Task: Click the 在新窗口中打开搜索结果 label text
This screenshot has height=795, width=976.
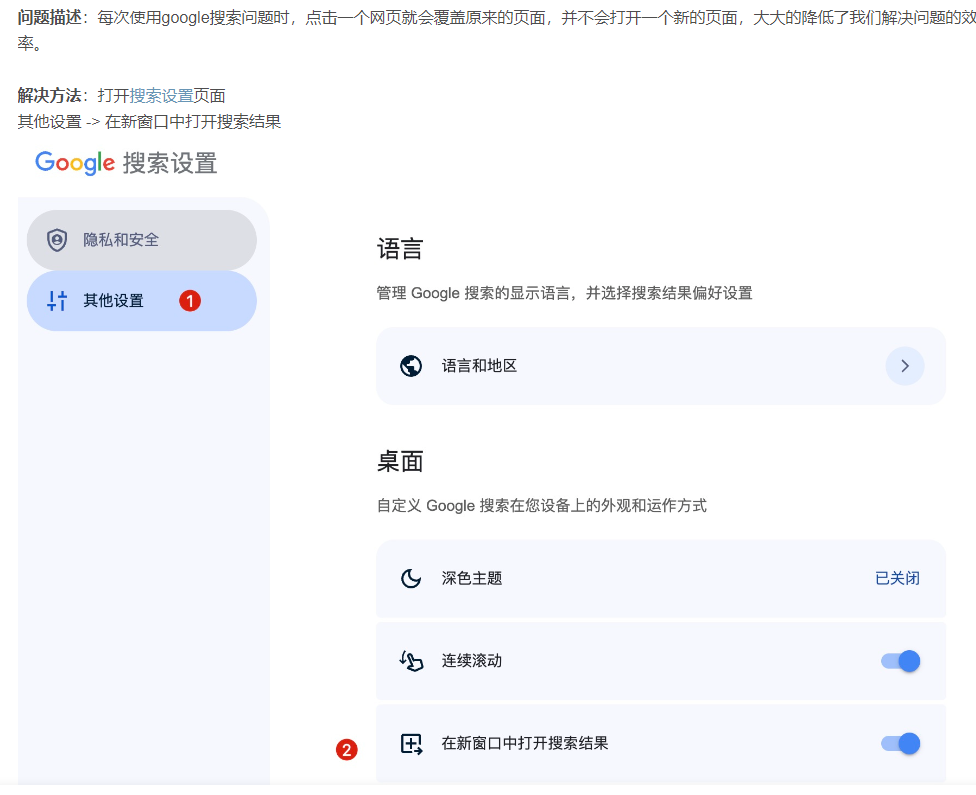Action: [525, 743]
